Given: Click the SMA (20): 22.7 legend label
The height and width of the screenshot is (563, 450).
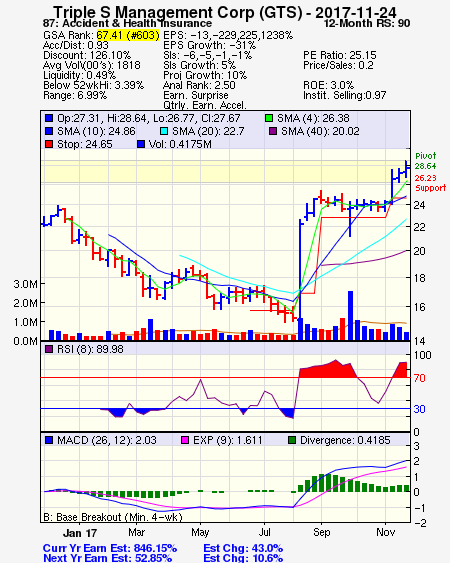Looking at the screenshot, I should [208, 131].
